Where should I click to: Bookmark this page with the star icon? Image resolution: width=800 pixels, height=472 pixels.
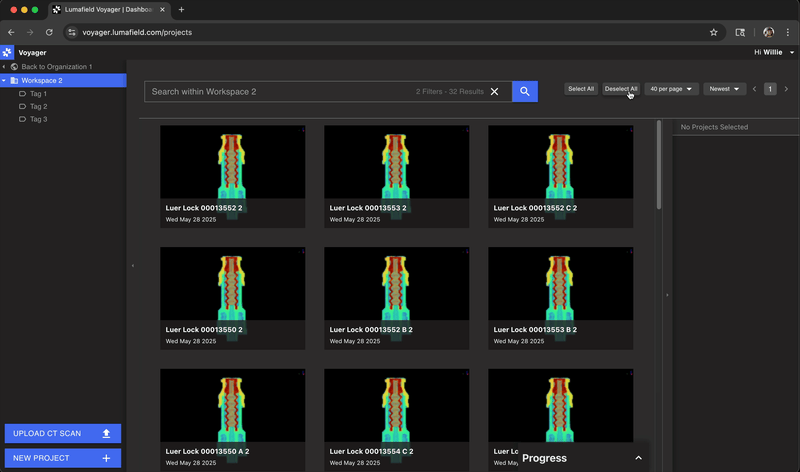click(713, 32)
